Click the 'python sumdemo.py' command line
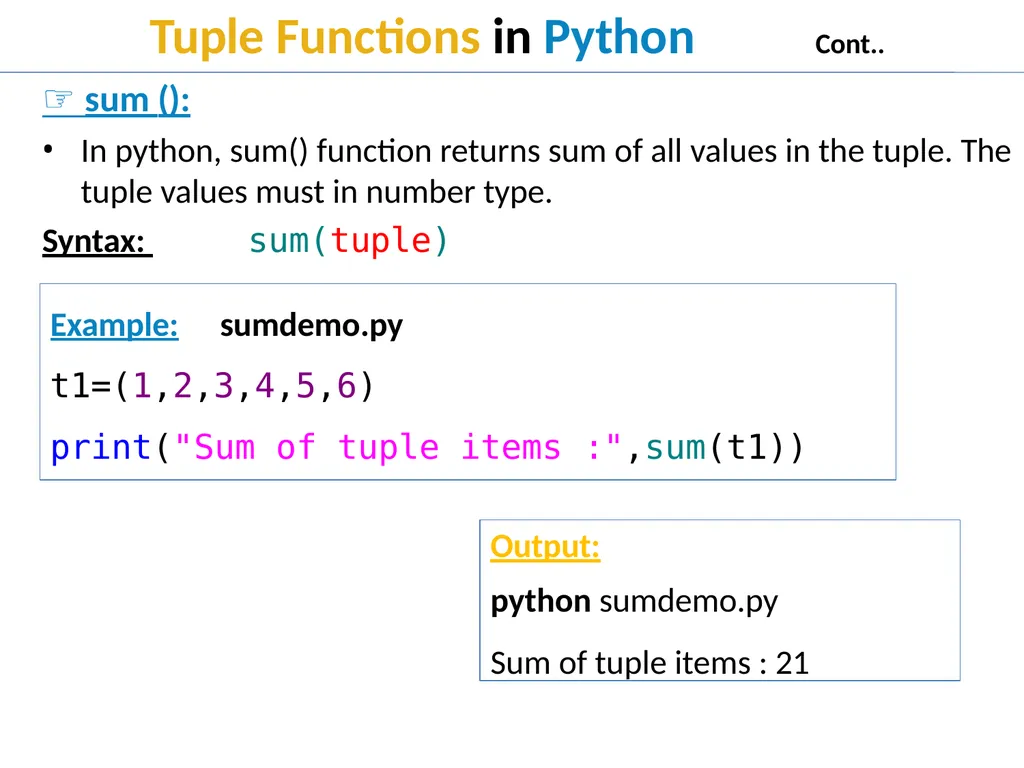Viewport: 1024px width, 768px height. [x=634, y=601]
